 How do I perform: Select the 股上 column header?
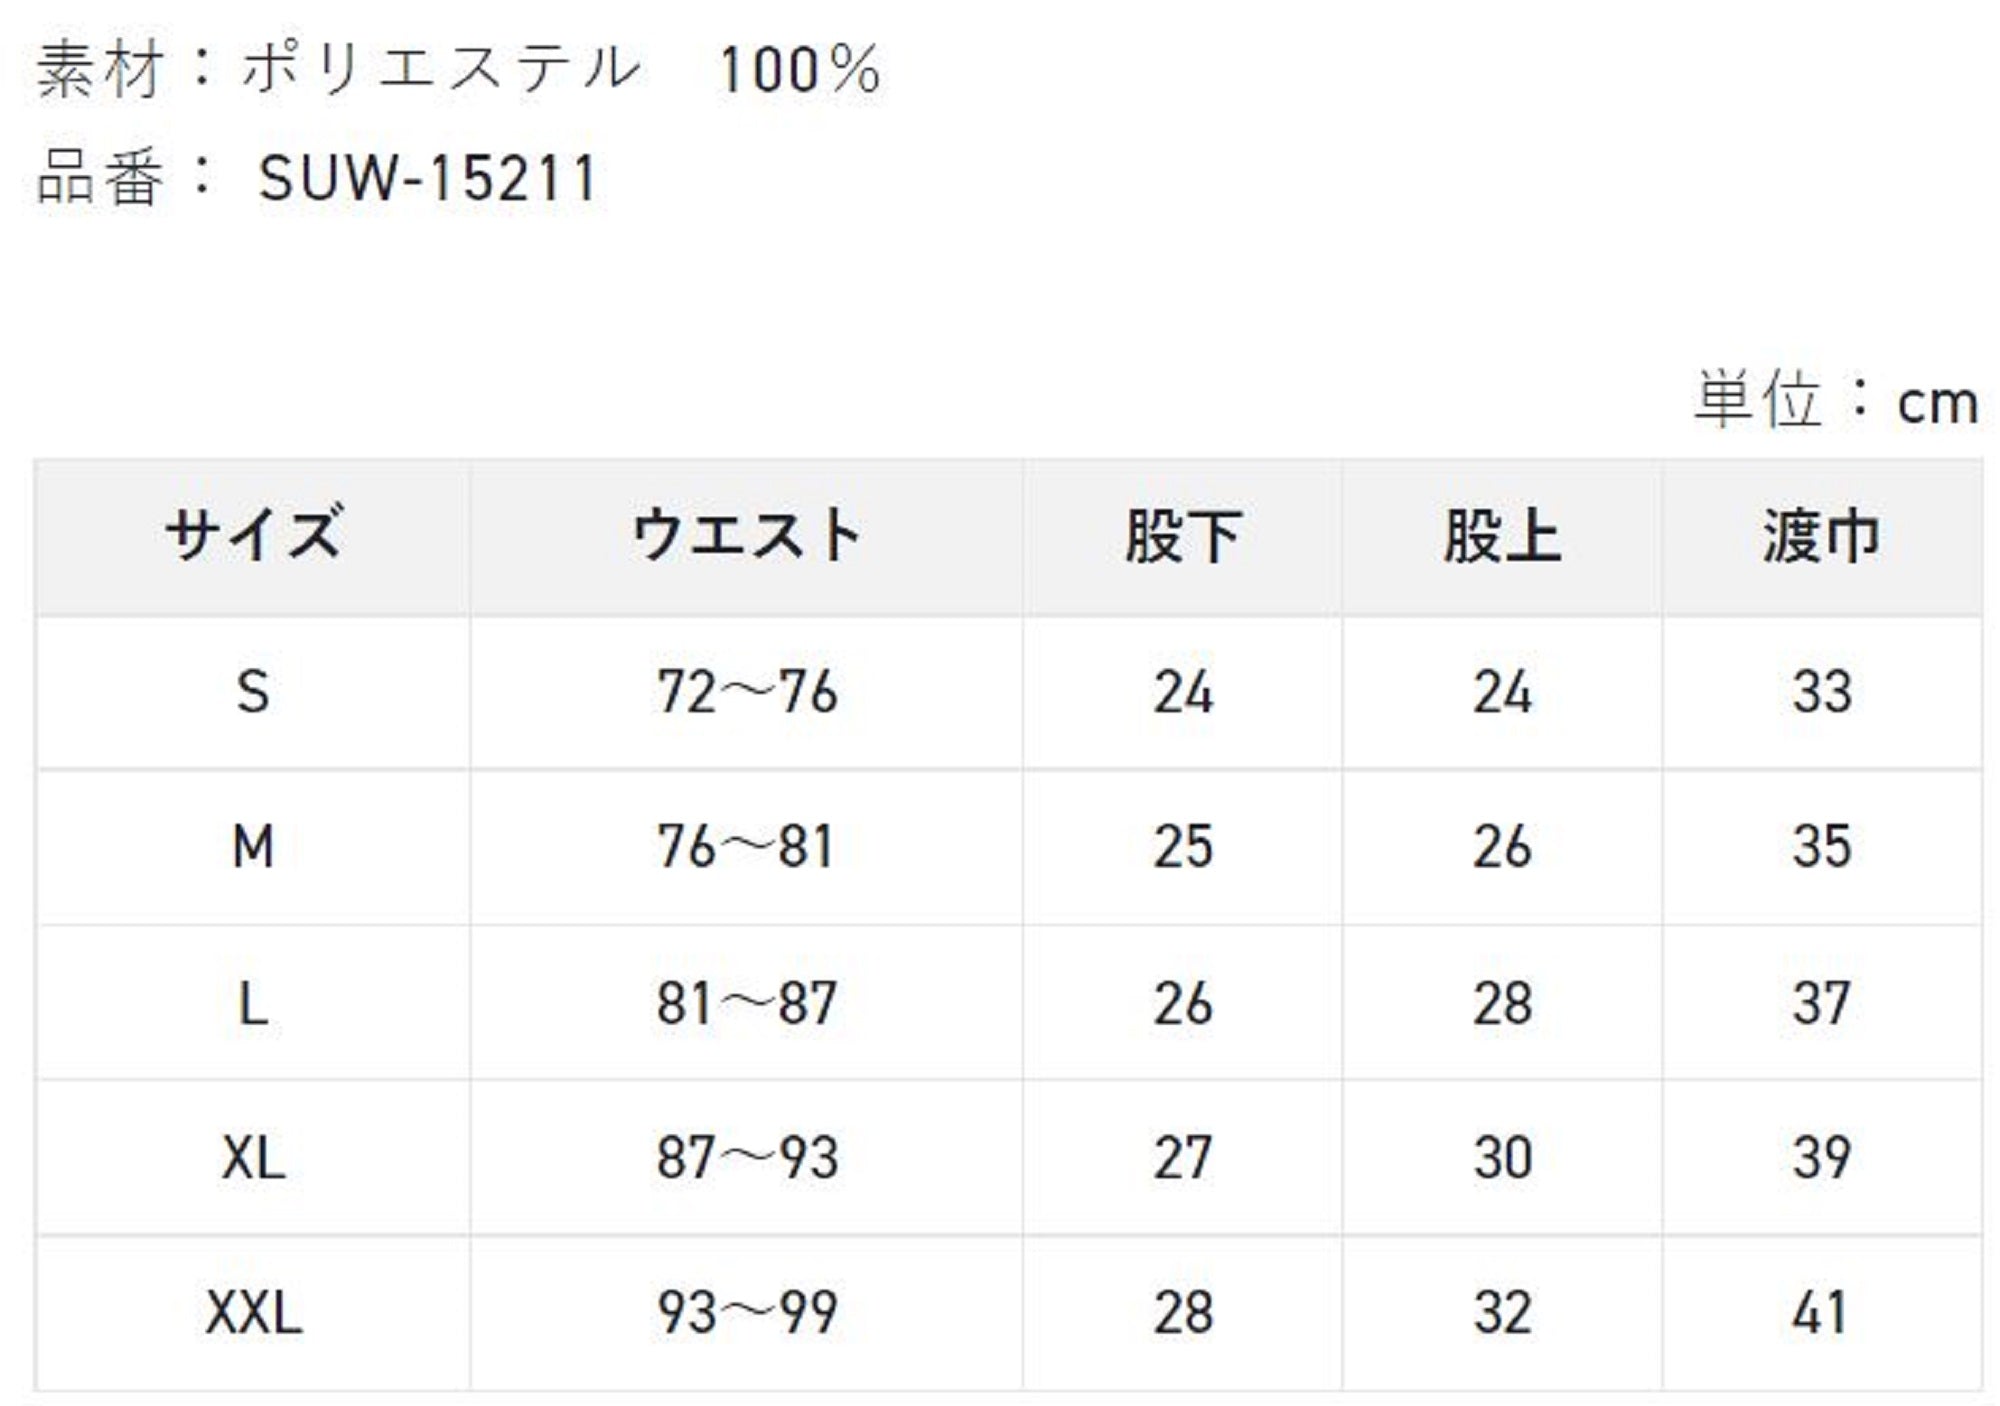point(1502,536)
